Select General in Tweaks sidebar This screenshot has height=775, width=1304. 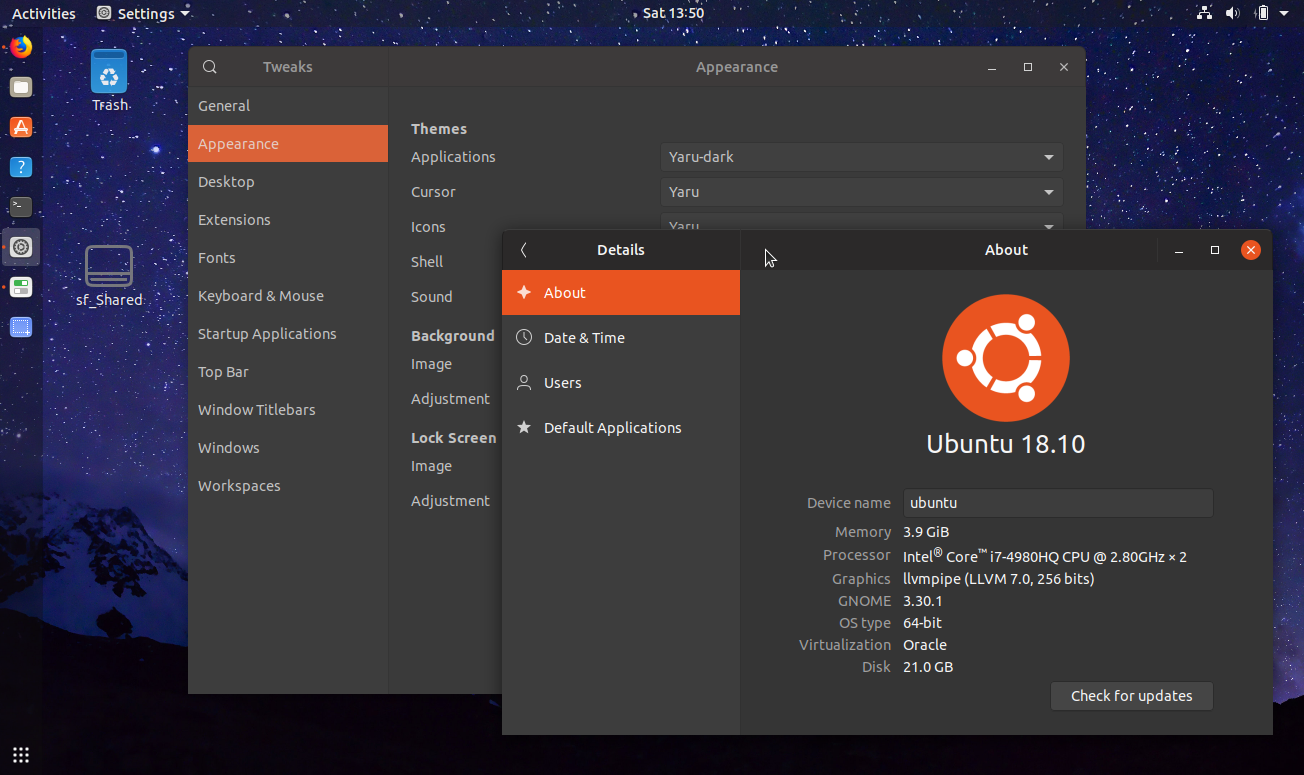click(x=288, y=106)
